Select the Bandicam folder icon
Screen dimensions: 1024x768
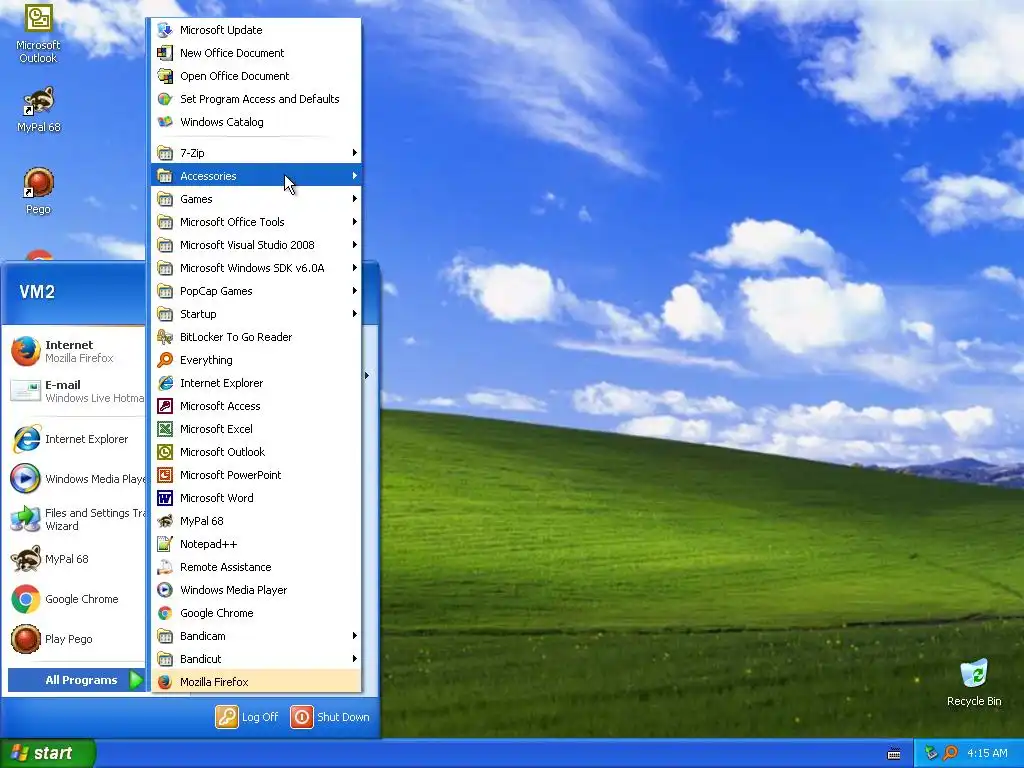165,636
